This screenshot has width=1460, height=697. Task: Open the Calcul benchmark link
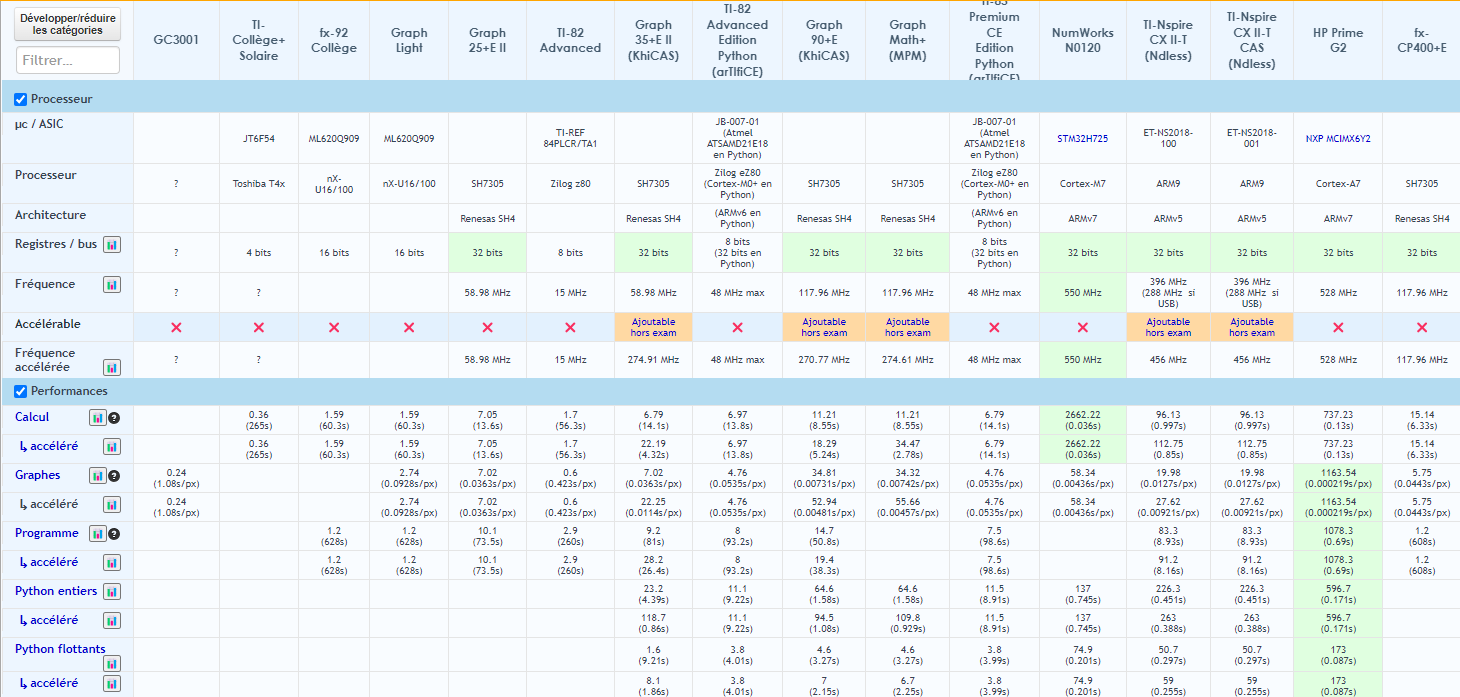point(32,417)
